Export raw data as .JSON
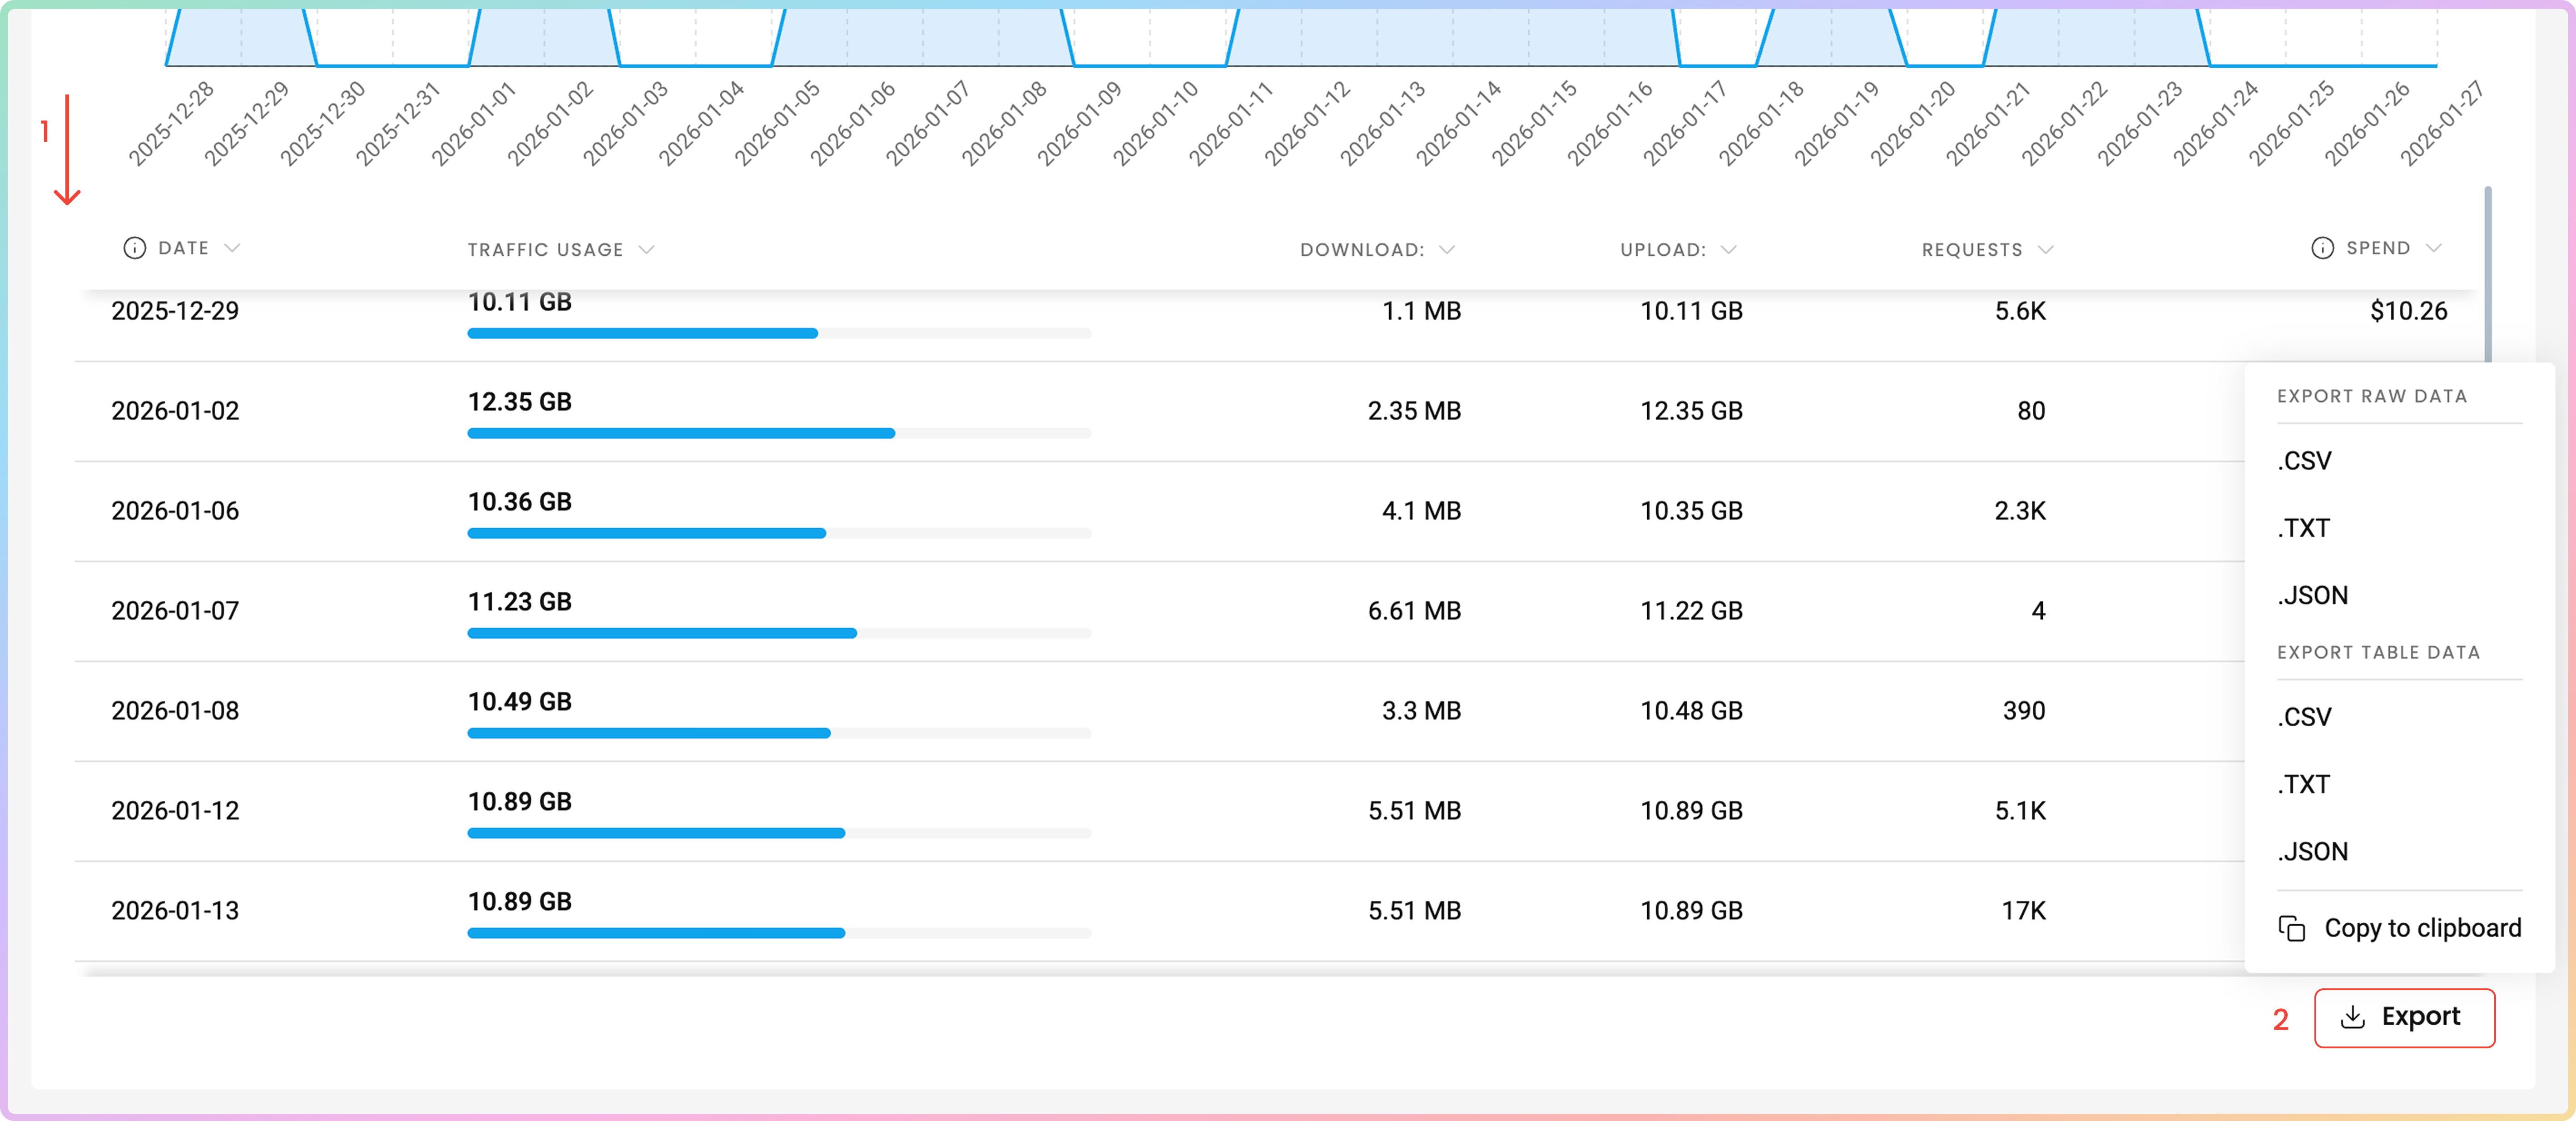This screenshot has width=2576, height=1121. [x=2312, y=595]
